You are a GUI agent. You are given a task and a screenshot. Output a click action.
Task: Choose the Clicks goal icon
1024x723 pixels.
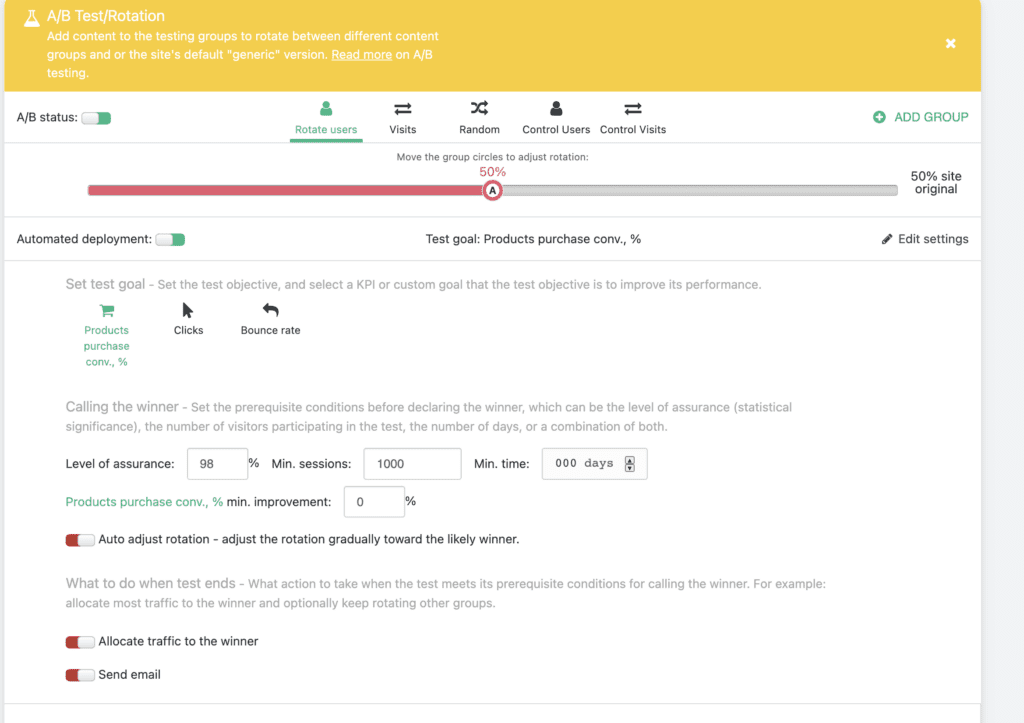188,311
